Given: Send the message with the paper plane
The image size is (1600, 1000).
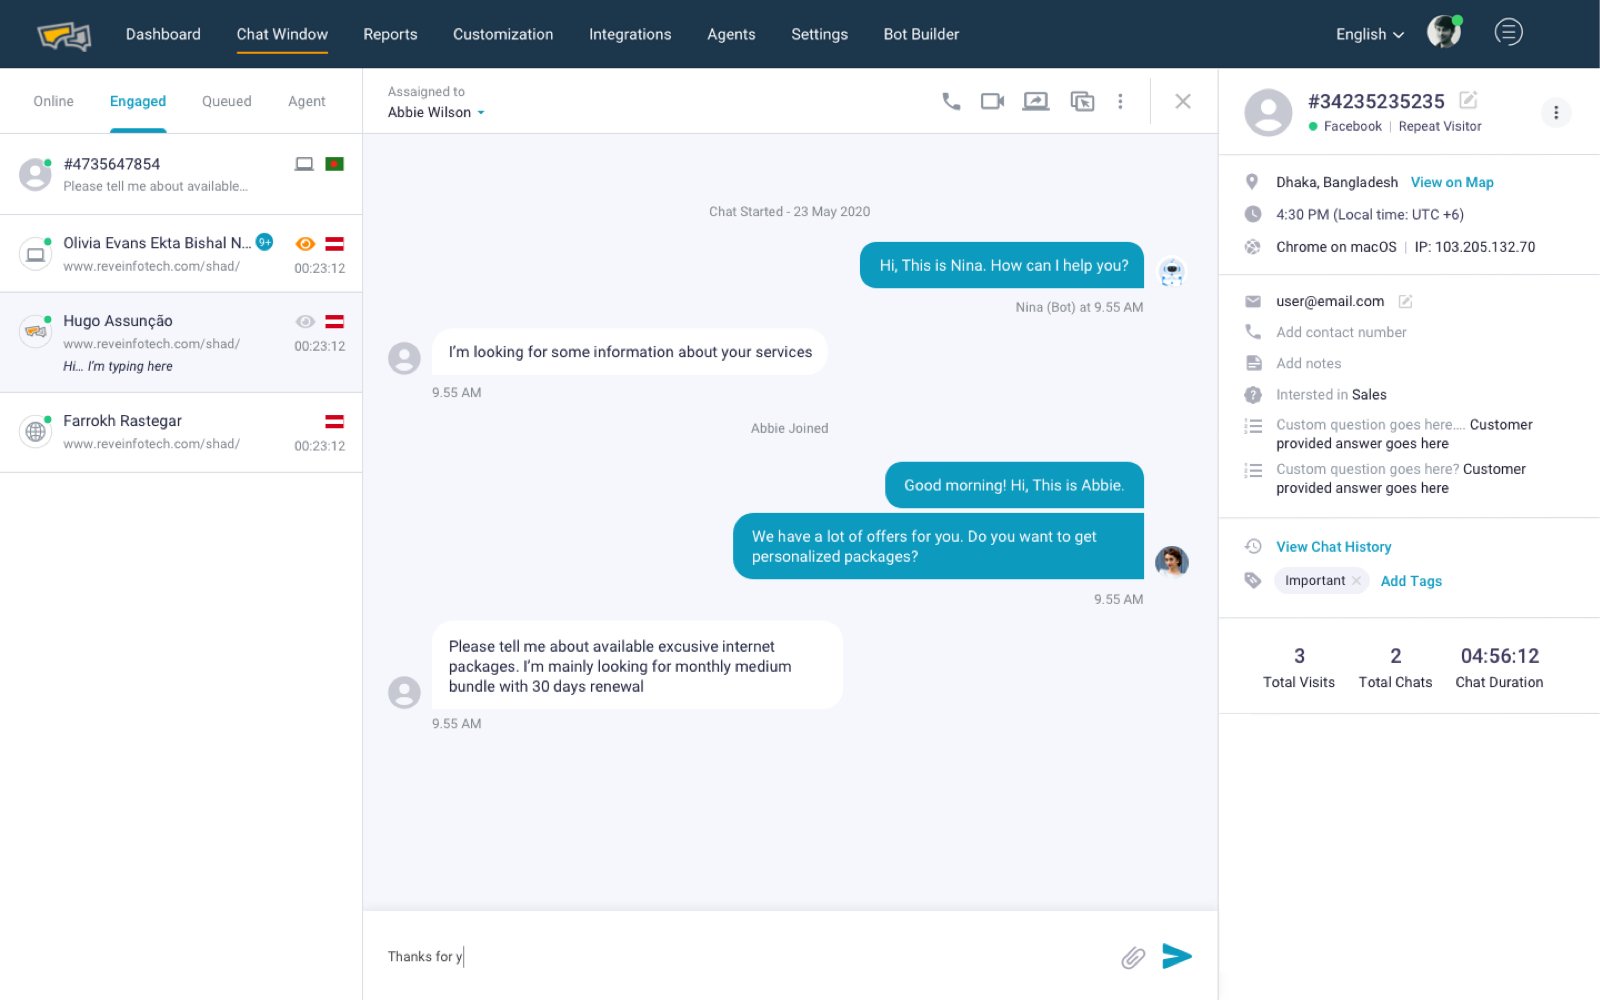Looking at the screenshot, I should tap(1177, 956).
